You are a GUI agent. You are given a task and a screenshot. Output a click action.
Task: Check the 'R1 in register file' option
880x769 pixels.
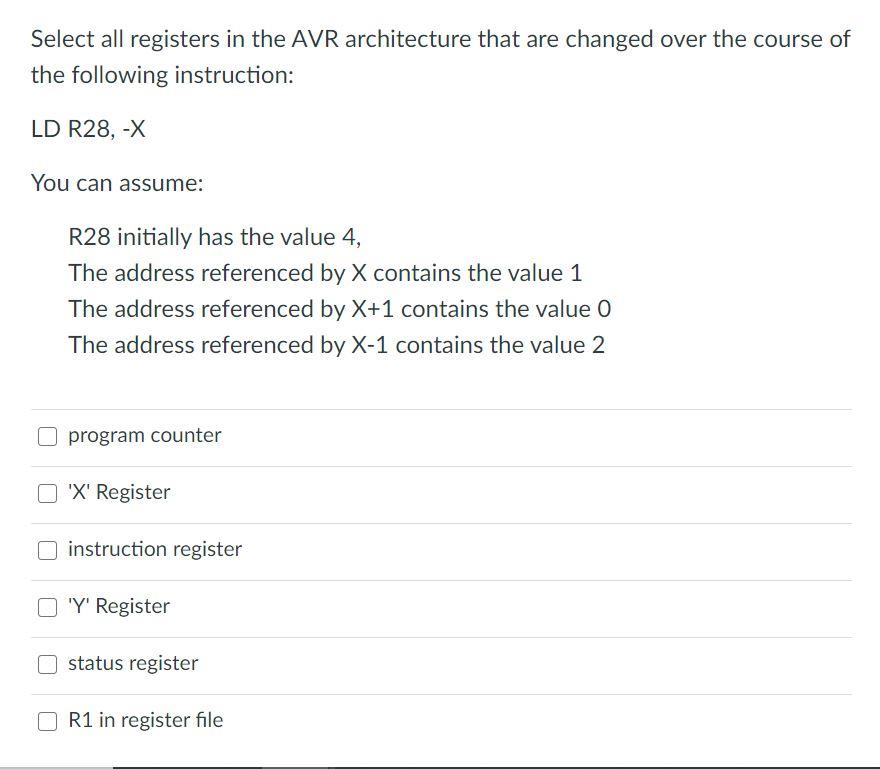point(46,720)
